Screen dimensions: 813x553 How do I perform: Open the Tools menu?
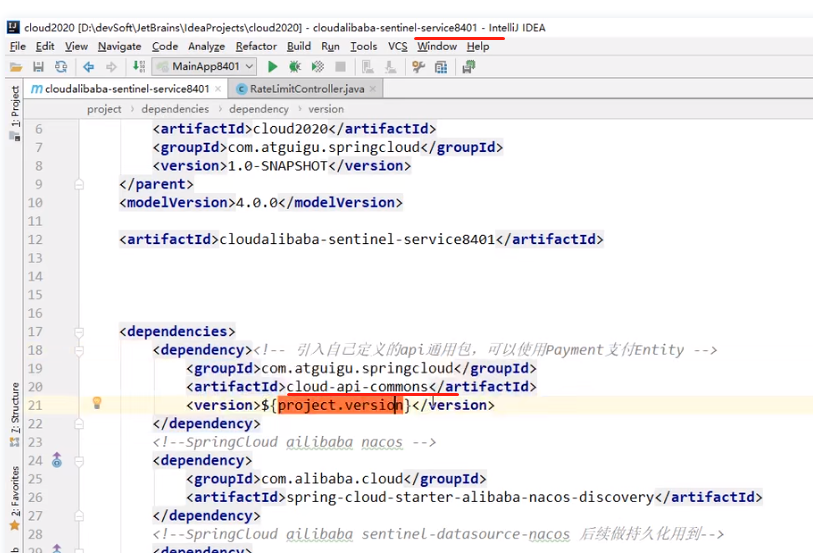click(x=363, y=46)
